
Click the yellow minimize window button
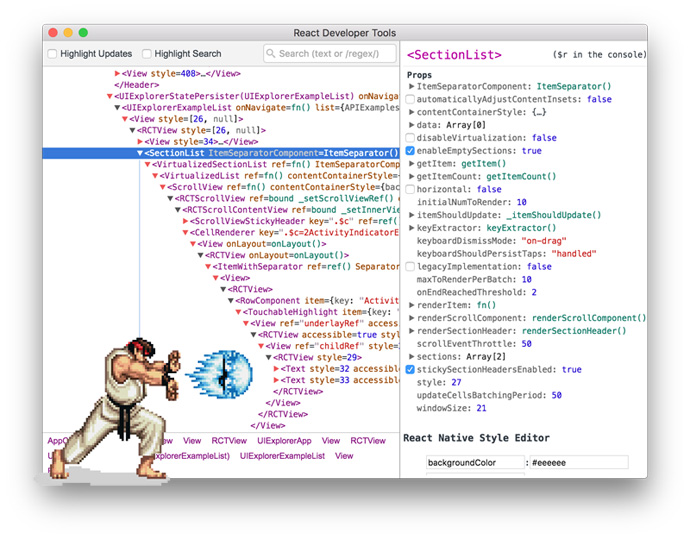(68, 33)
